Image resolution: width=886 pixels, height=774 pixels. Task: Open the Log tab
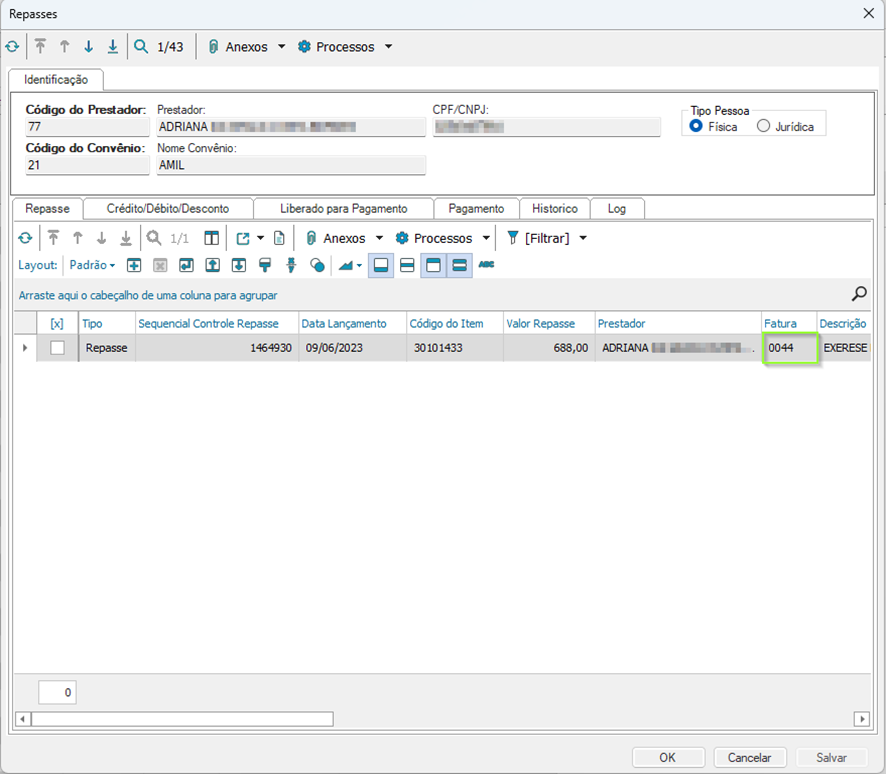click(617, 208)
